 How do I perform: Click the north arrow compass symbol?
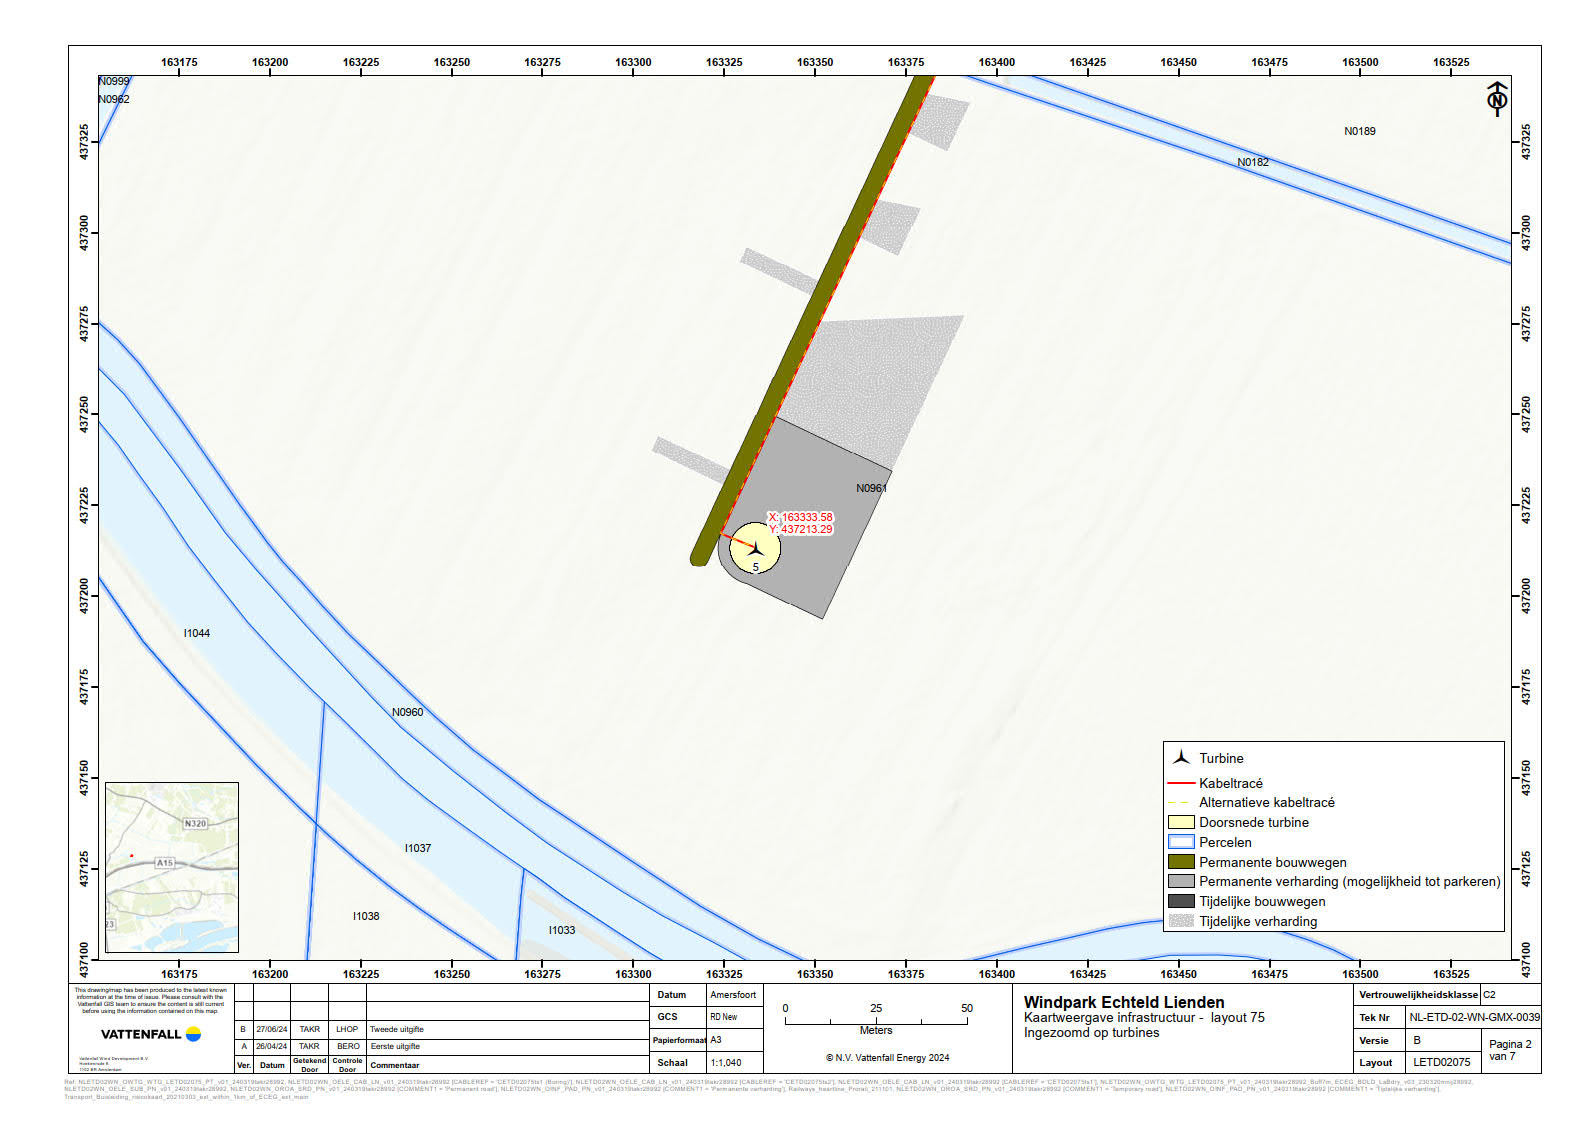click(1497, 99)
